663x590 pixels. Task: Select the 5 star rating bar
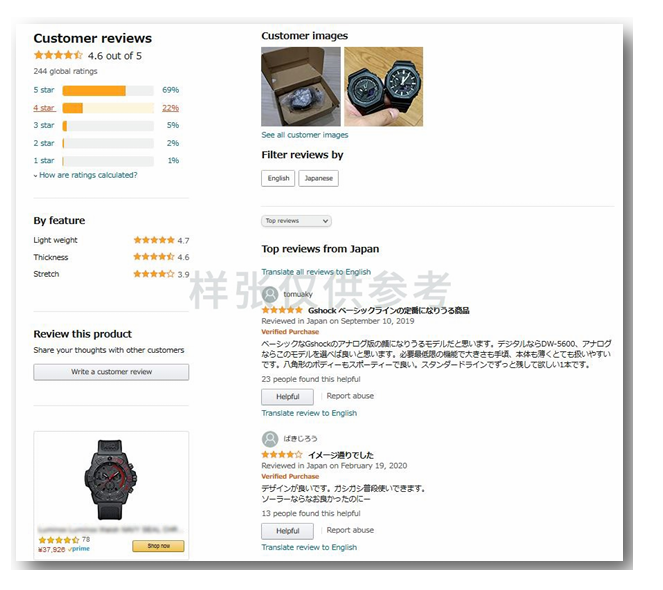pyautogui.click(x=108, y=91)
